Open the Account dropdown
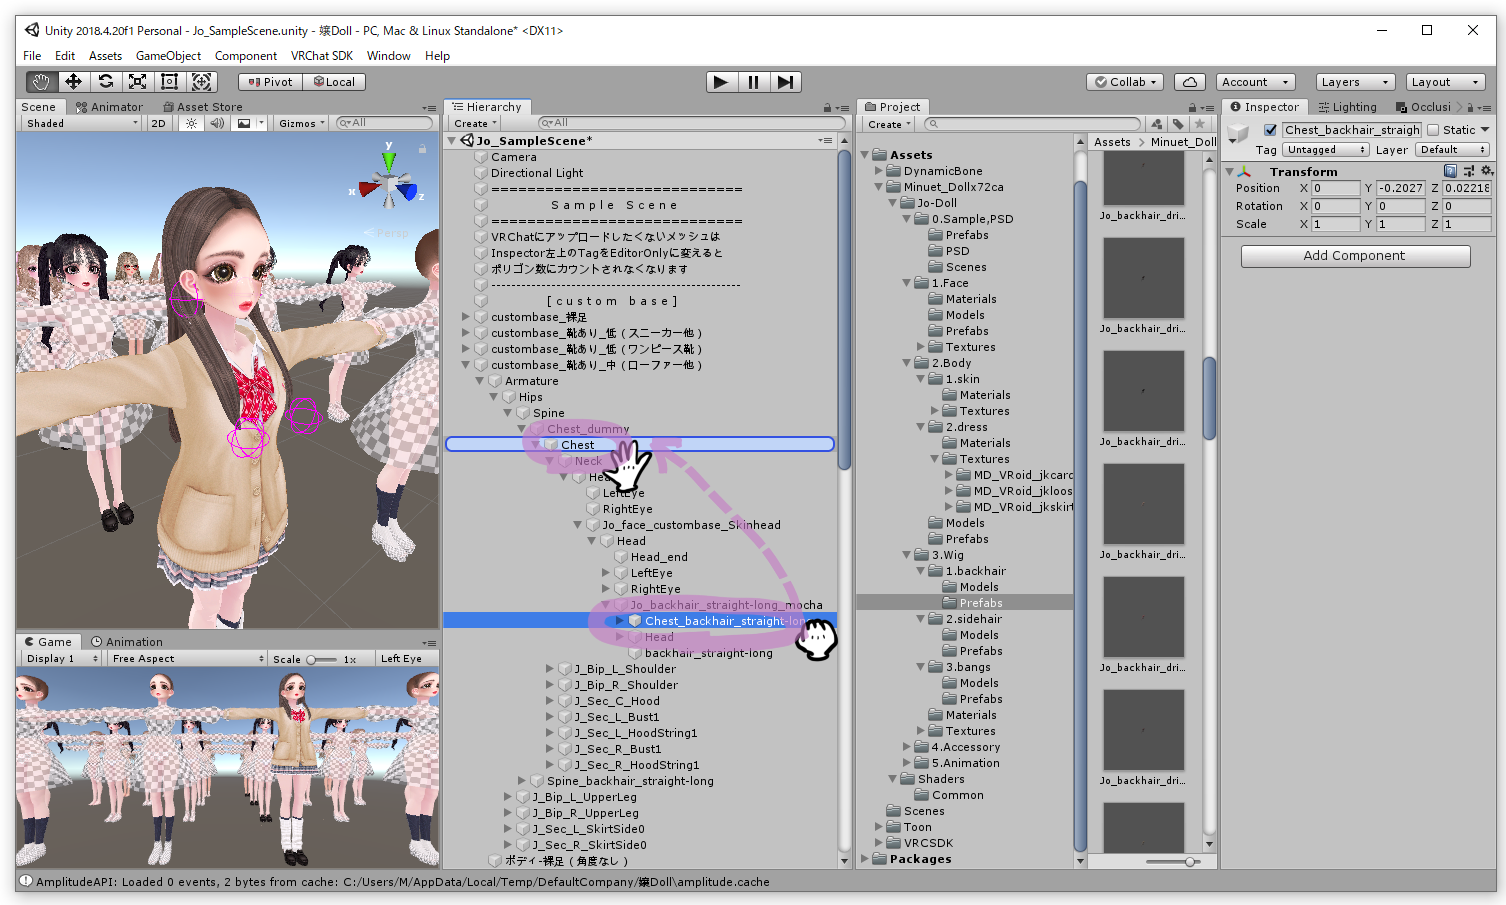 [x=1256, y=82]
